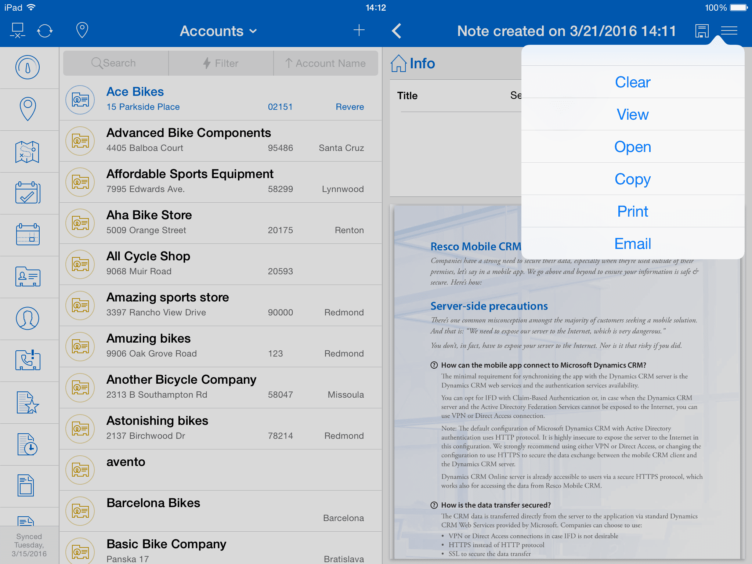This screenshot has width=752, height=564.
Task: Choose Clear from the menu
Action: click(633, 82)
